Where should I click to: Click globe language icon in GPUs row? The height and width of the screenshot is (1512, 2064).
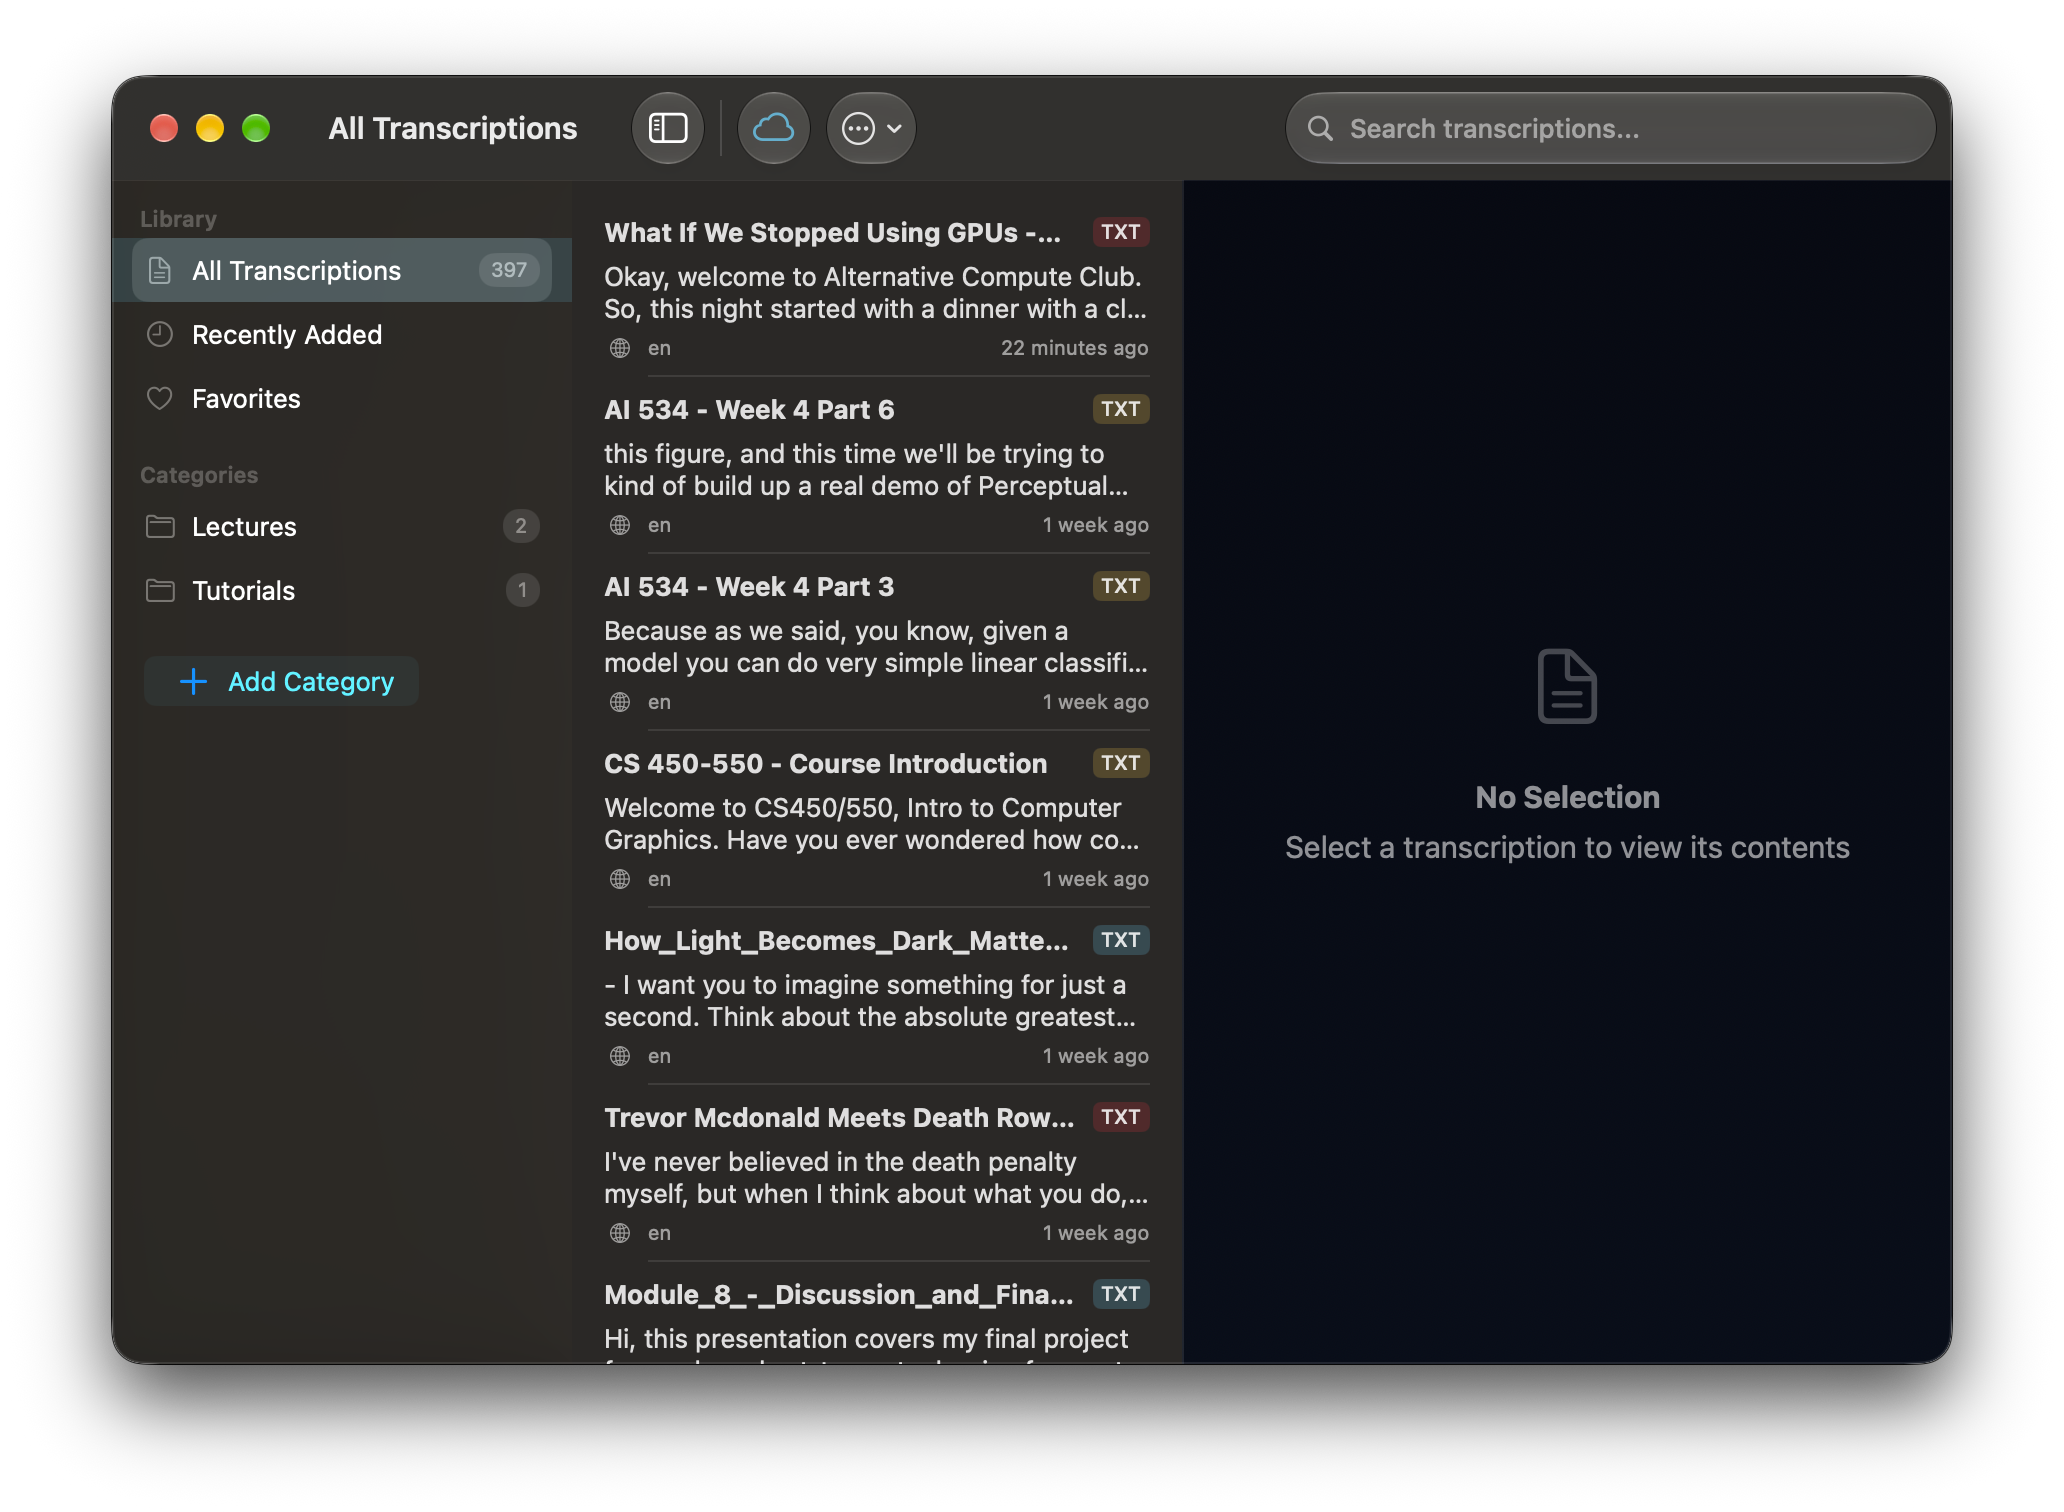pos(620,348)
